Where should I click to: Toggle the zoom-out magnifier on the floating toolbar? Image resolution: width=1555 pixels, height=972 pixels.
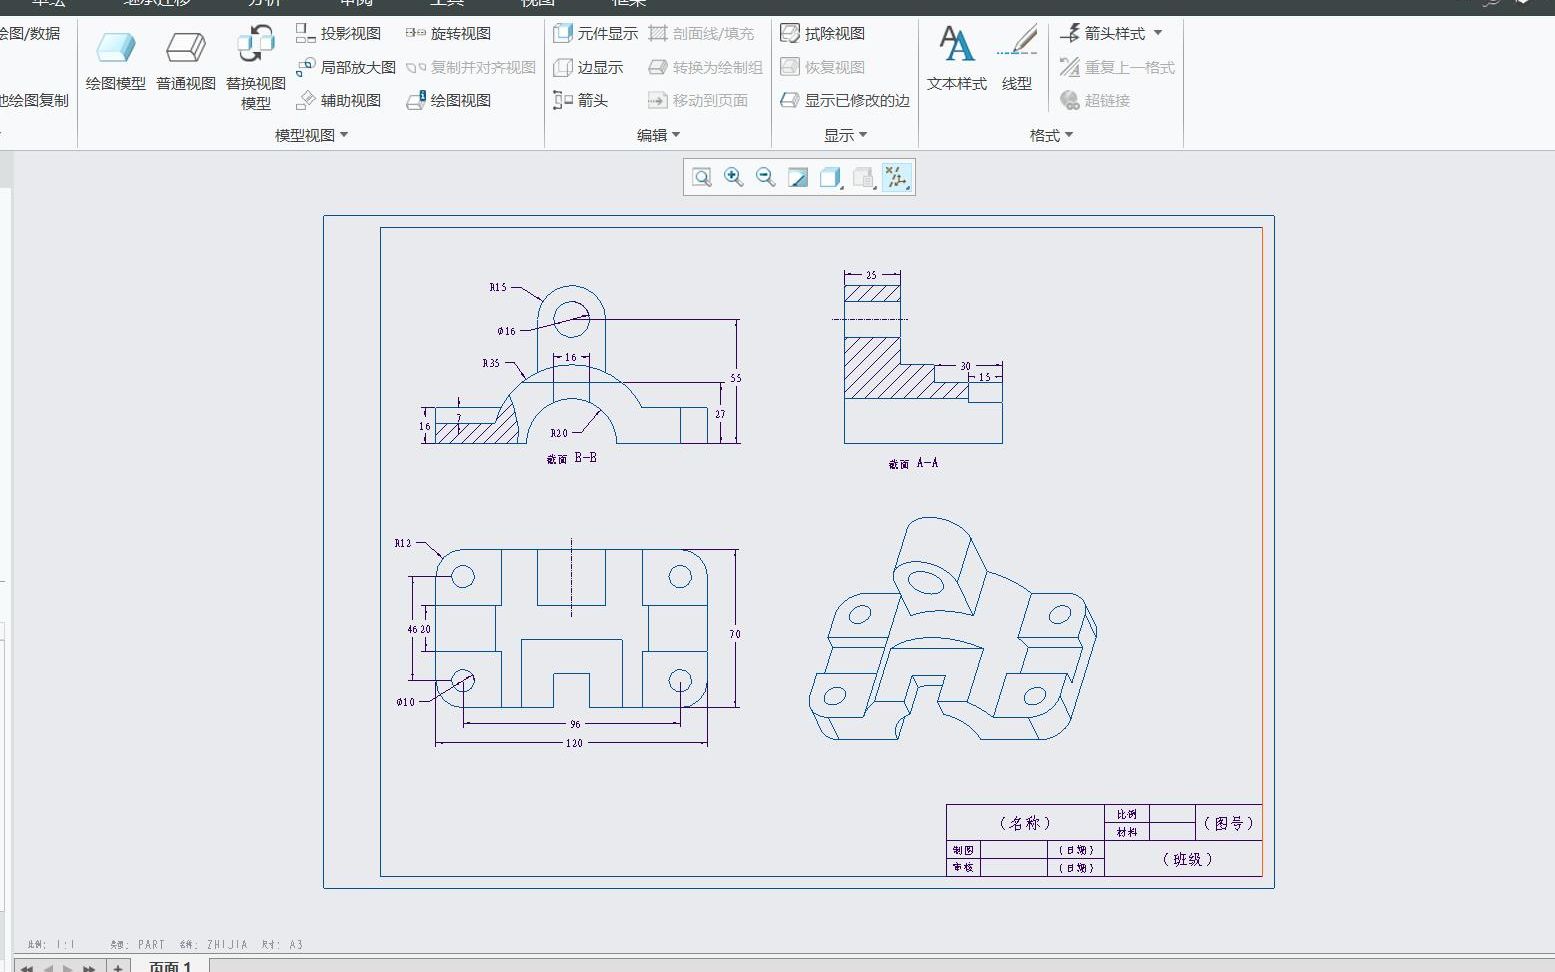[x=764, y=177]
